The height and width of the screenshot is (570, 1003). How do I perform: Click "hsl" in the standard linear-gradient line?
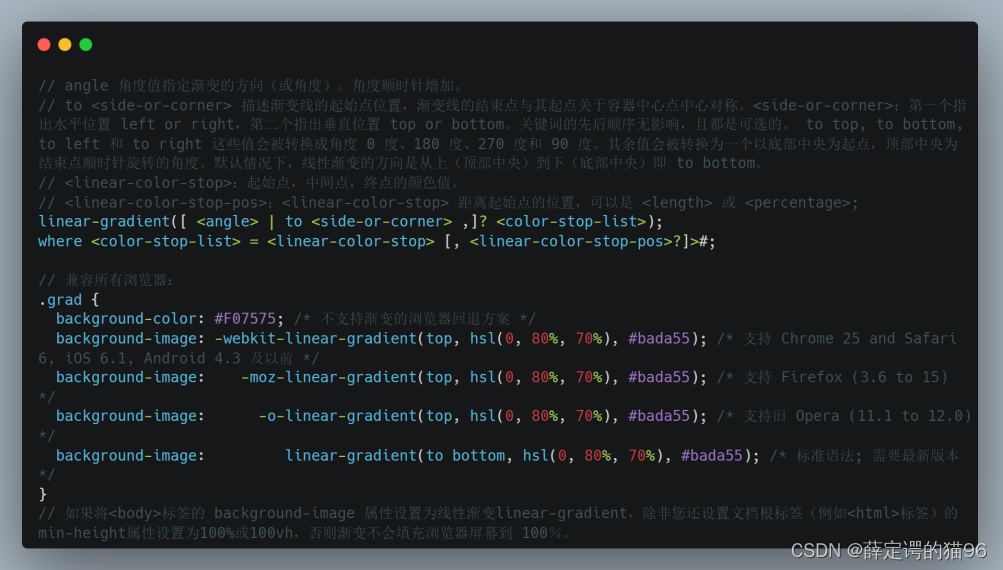coord(535,455)
